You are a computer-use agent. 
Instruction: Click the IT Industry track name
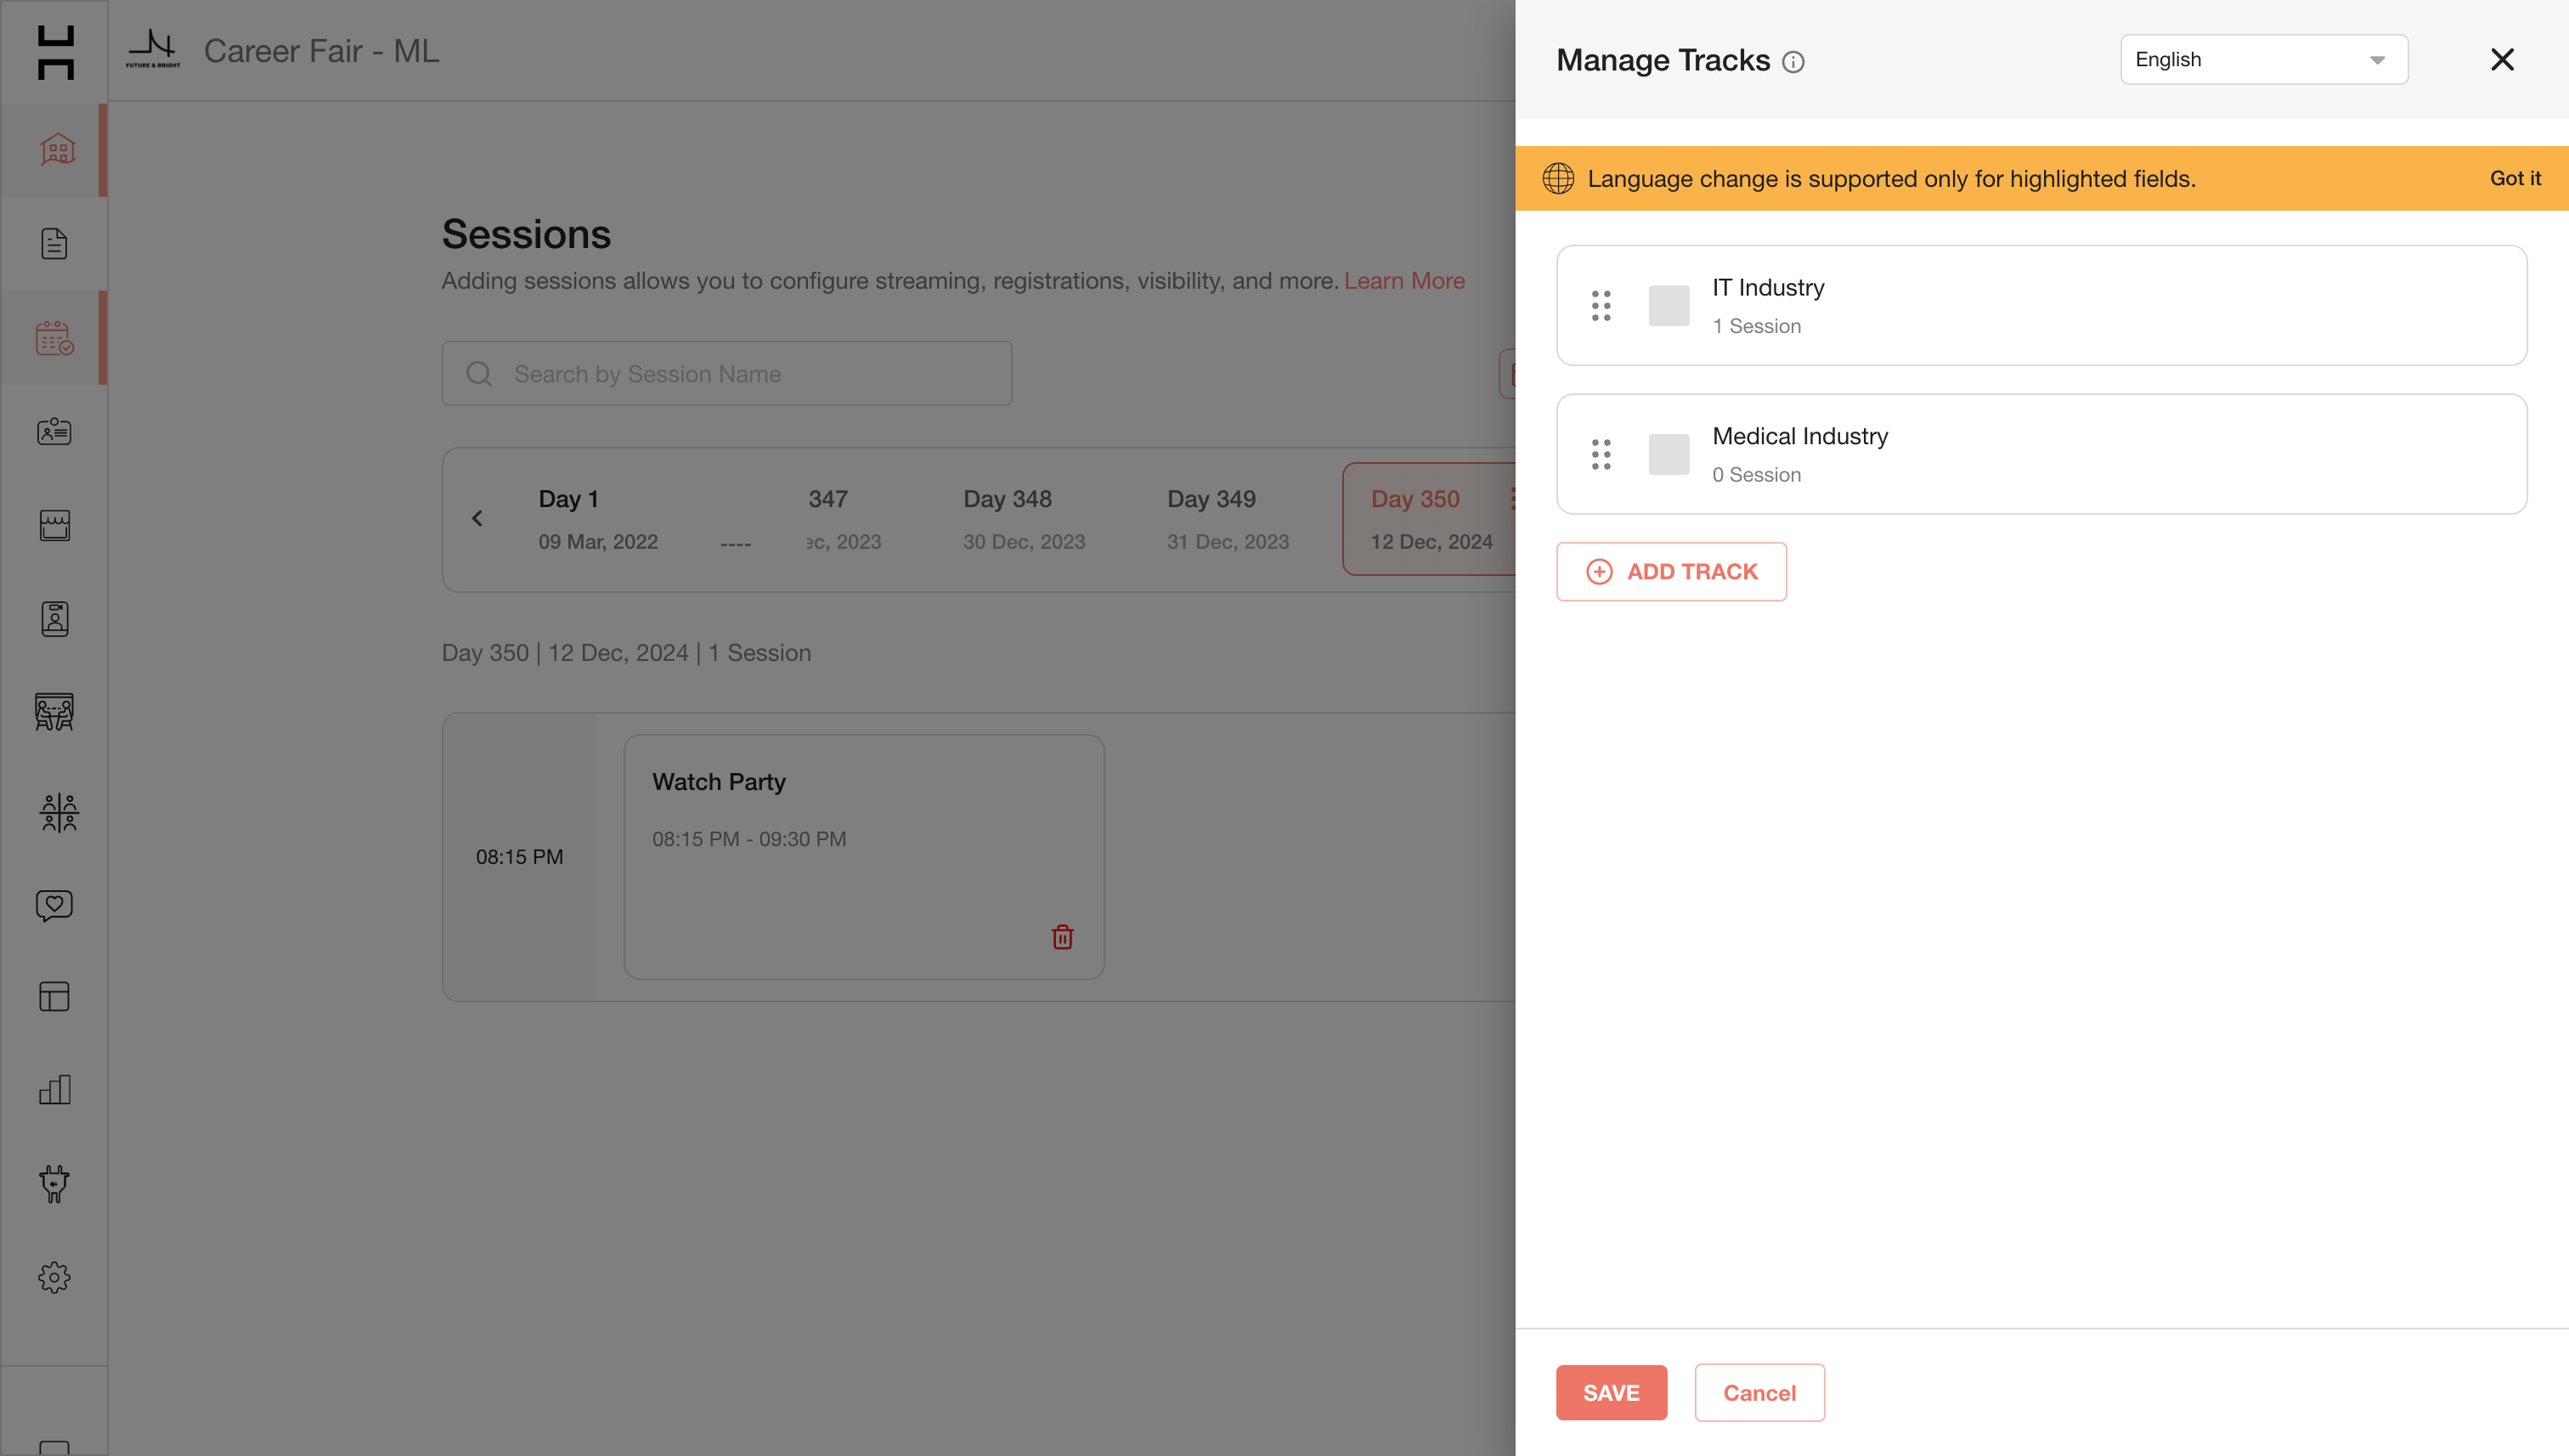pos(1768,288)
